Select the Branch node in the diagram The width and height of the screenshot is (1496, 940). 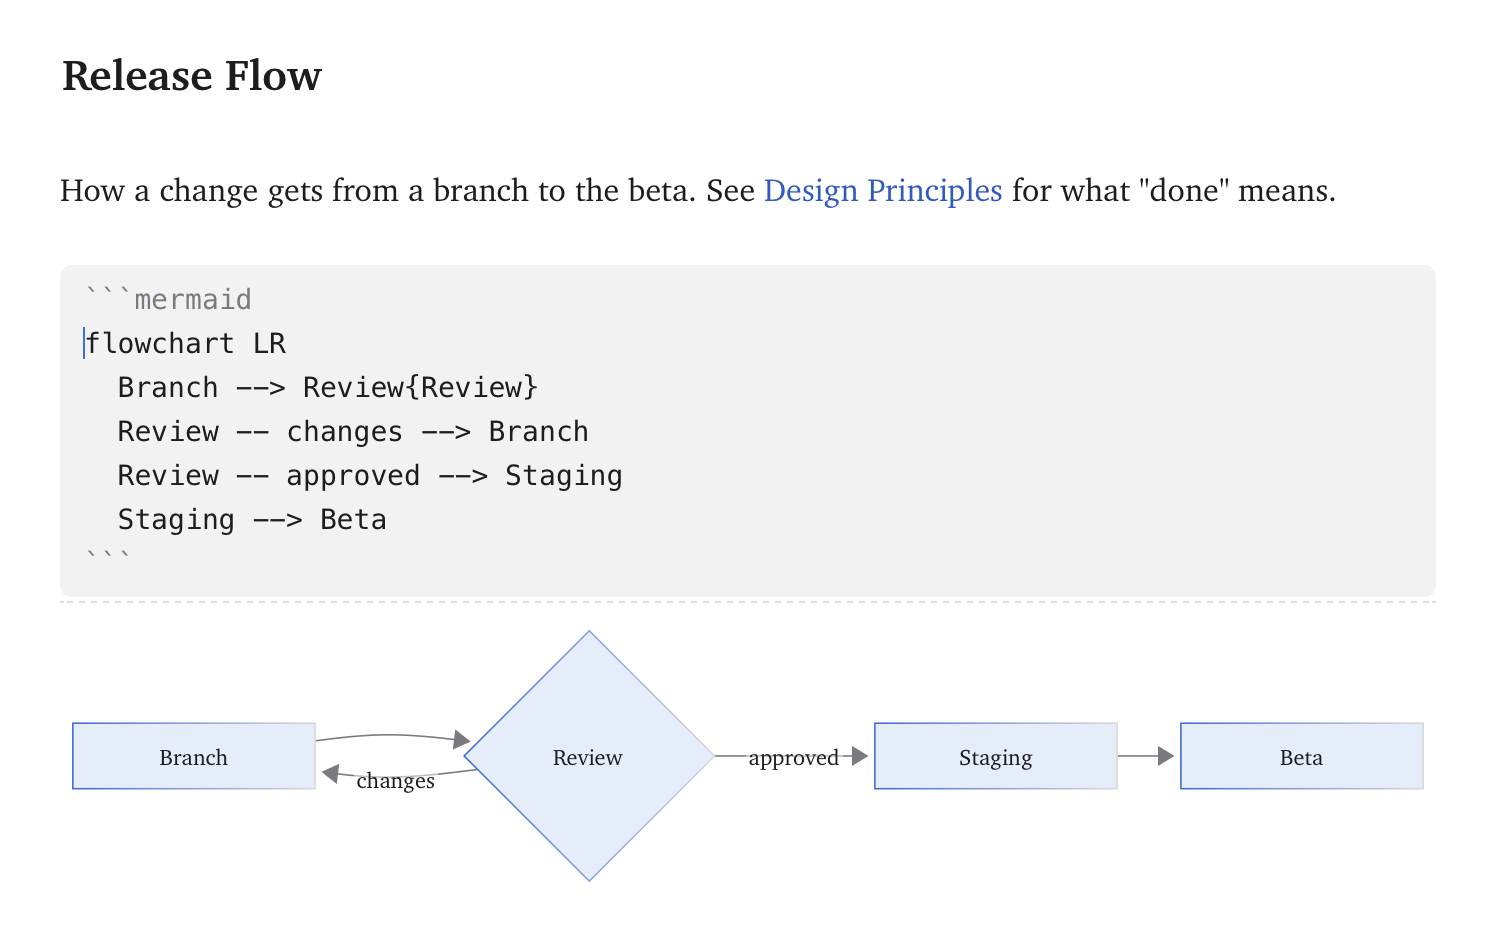pyautogui.click(x=194, y=756)
